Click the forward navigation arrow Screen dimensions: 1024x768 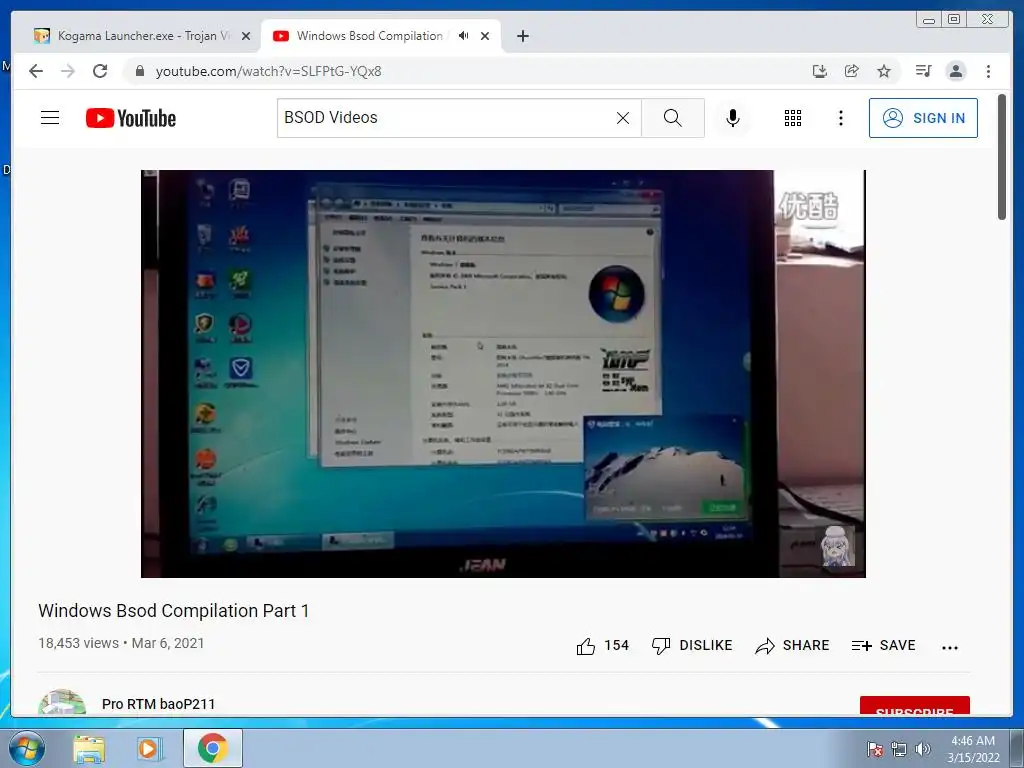pyautogui.click(x=68, y=71)
